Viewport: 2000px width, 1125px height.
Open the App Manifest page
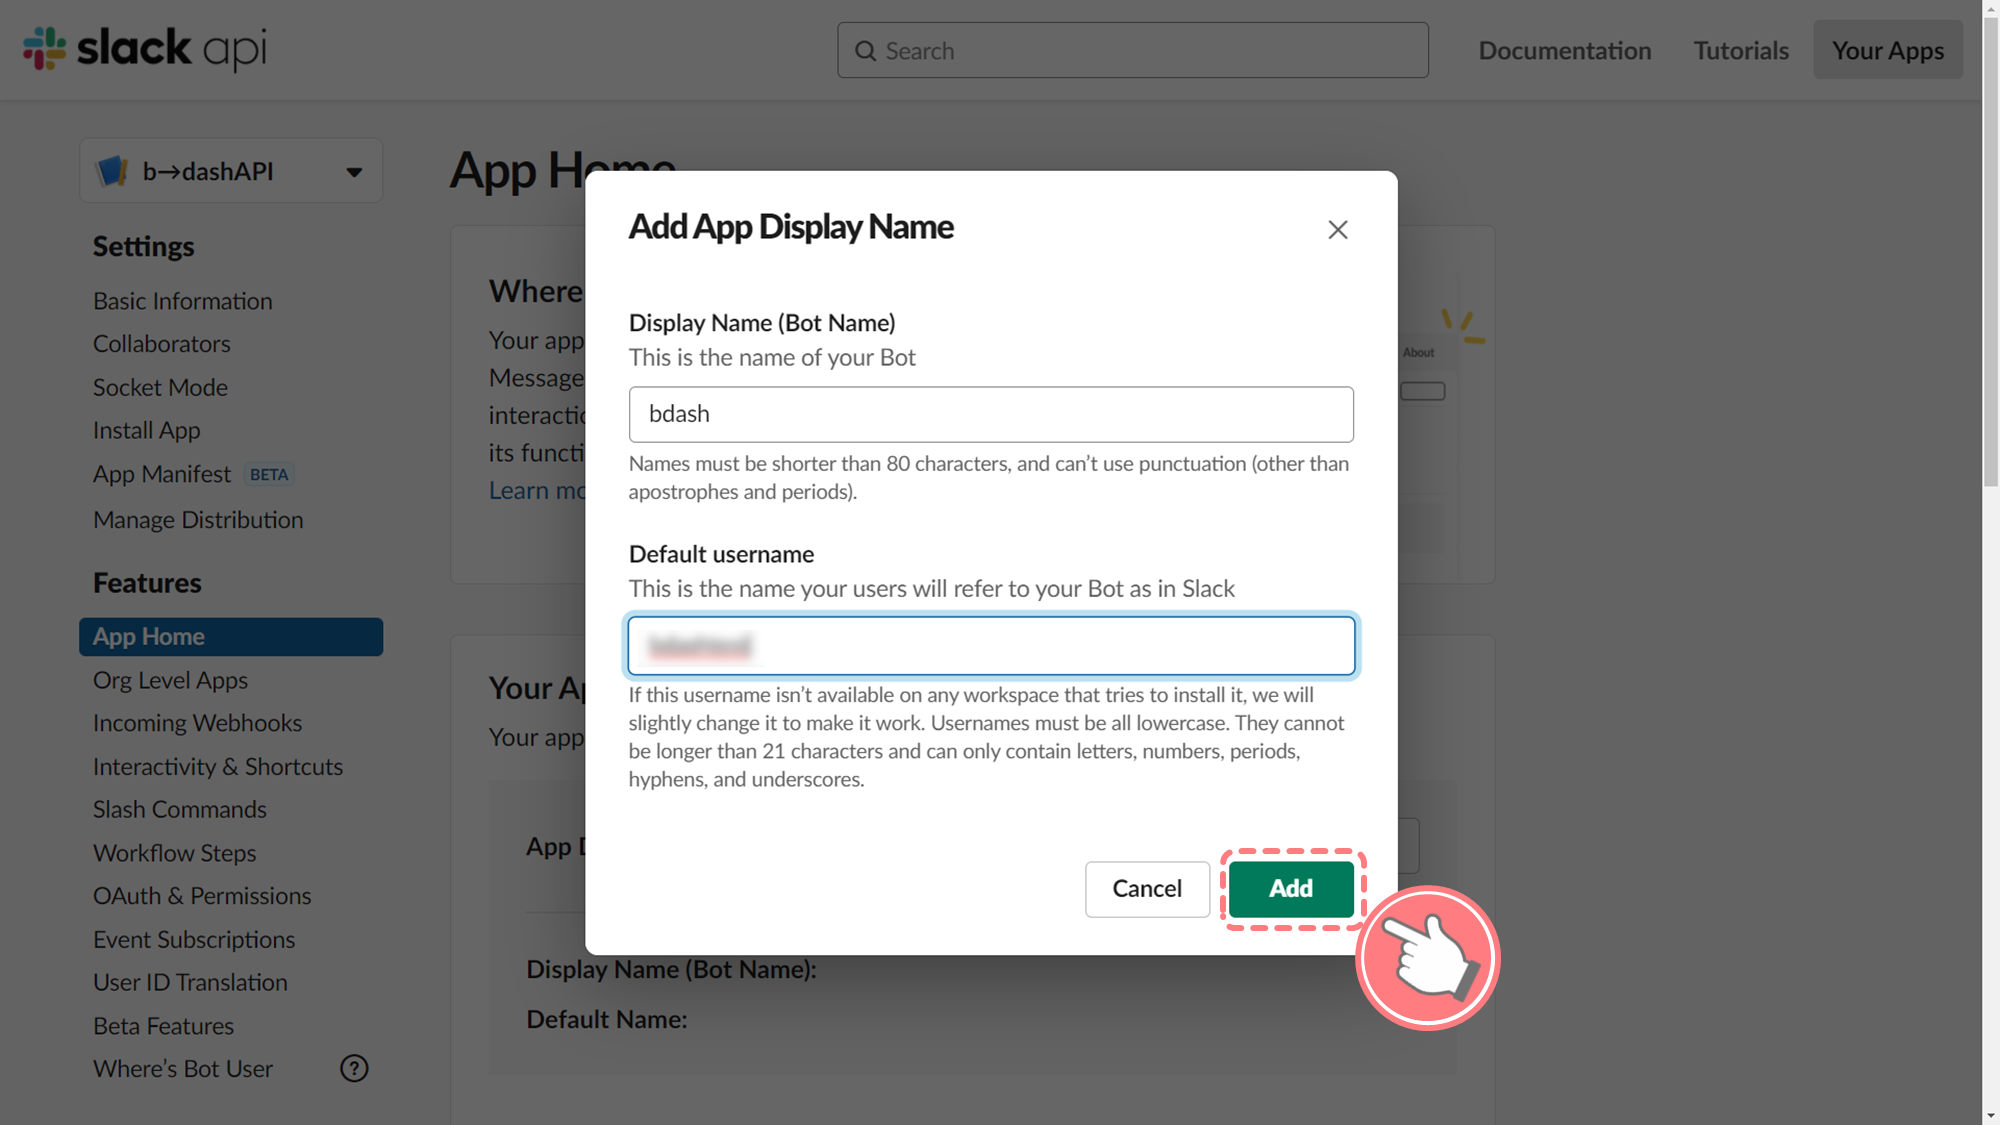pos(161,474)
